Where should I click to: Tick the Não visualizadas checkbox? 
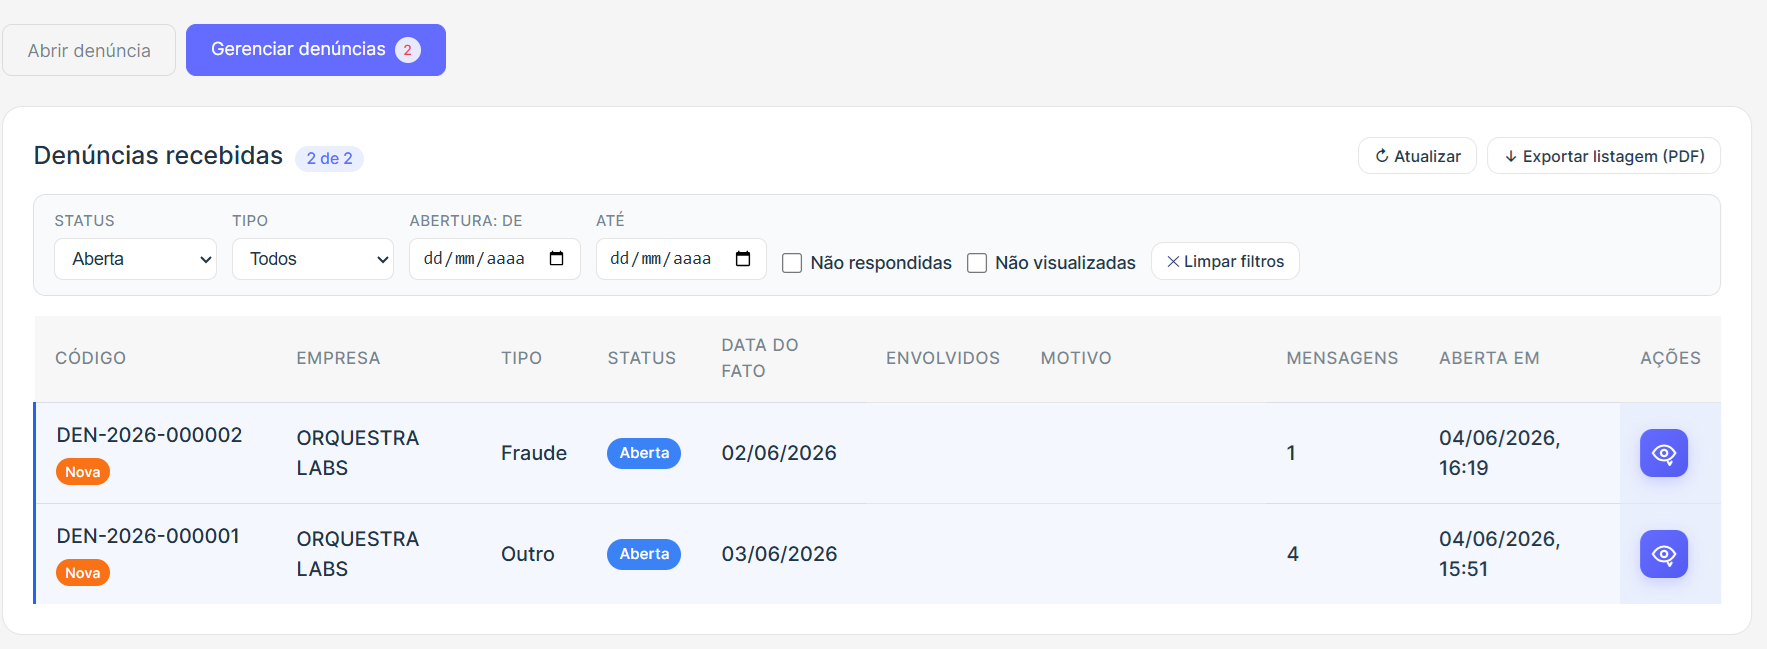[x=977, y=263]
